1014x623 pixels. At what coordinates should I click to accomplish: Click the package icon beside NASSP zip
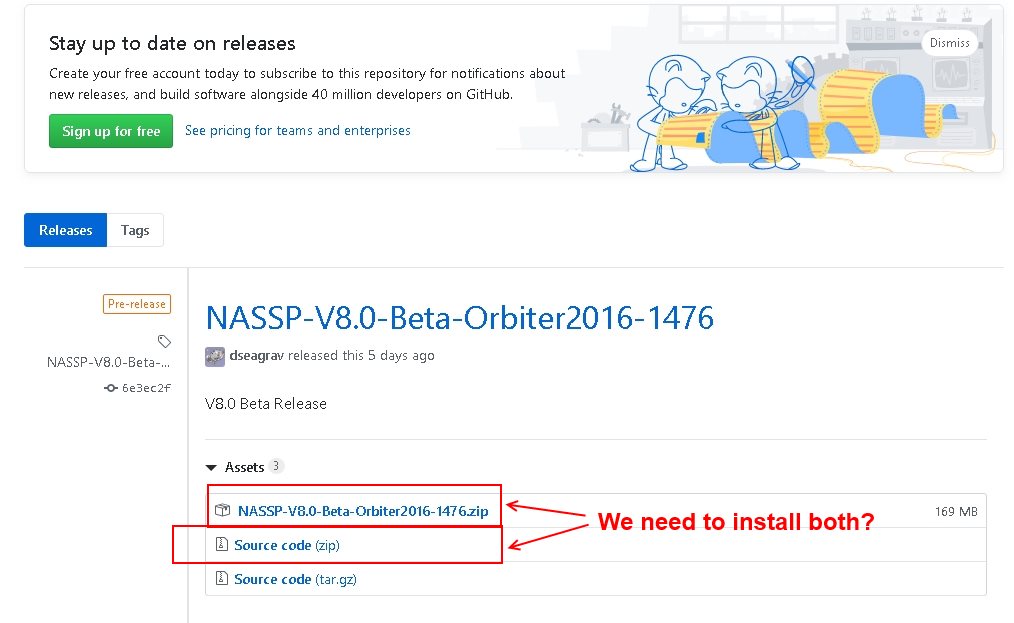tap(223, 511)
